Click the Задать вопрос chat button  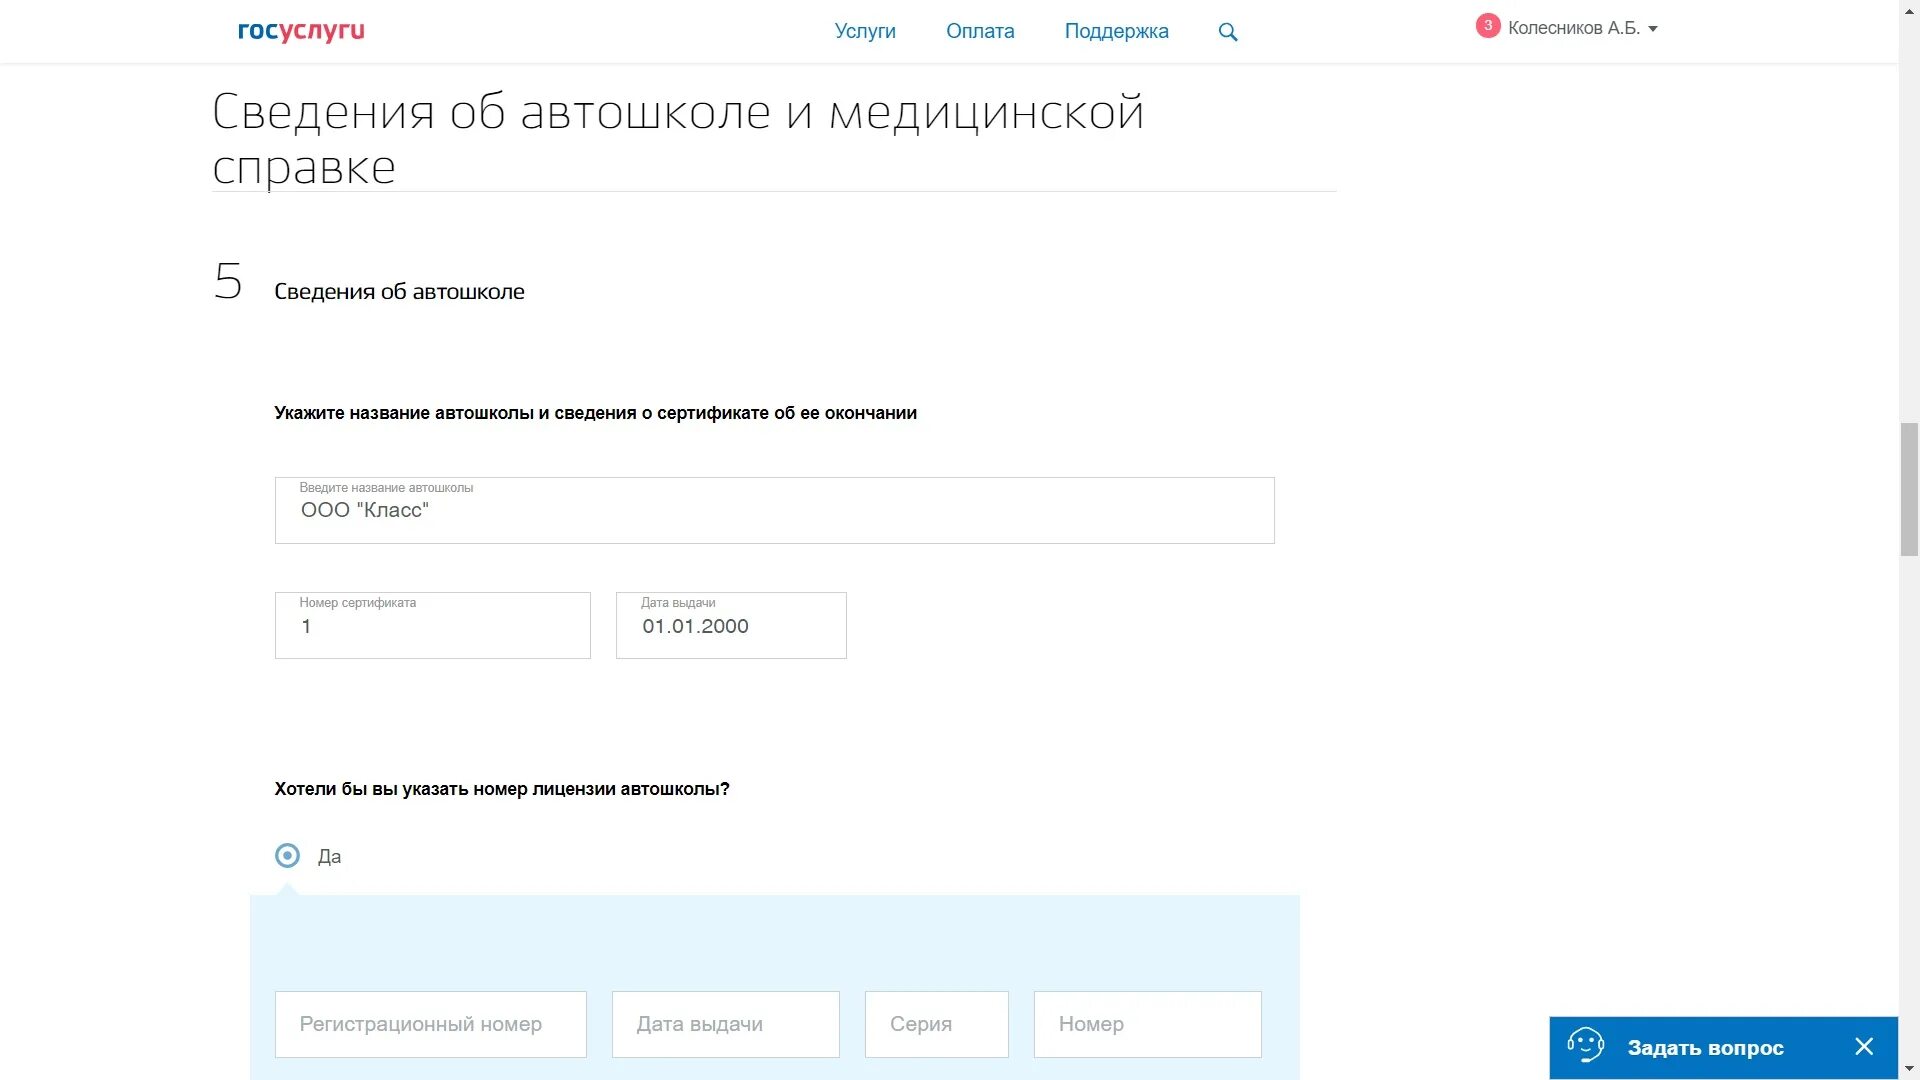pos(1705,1047)
